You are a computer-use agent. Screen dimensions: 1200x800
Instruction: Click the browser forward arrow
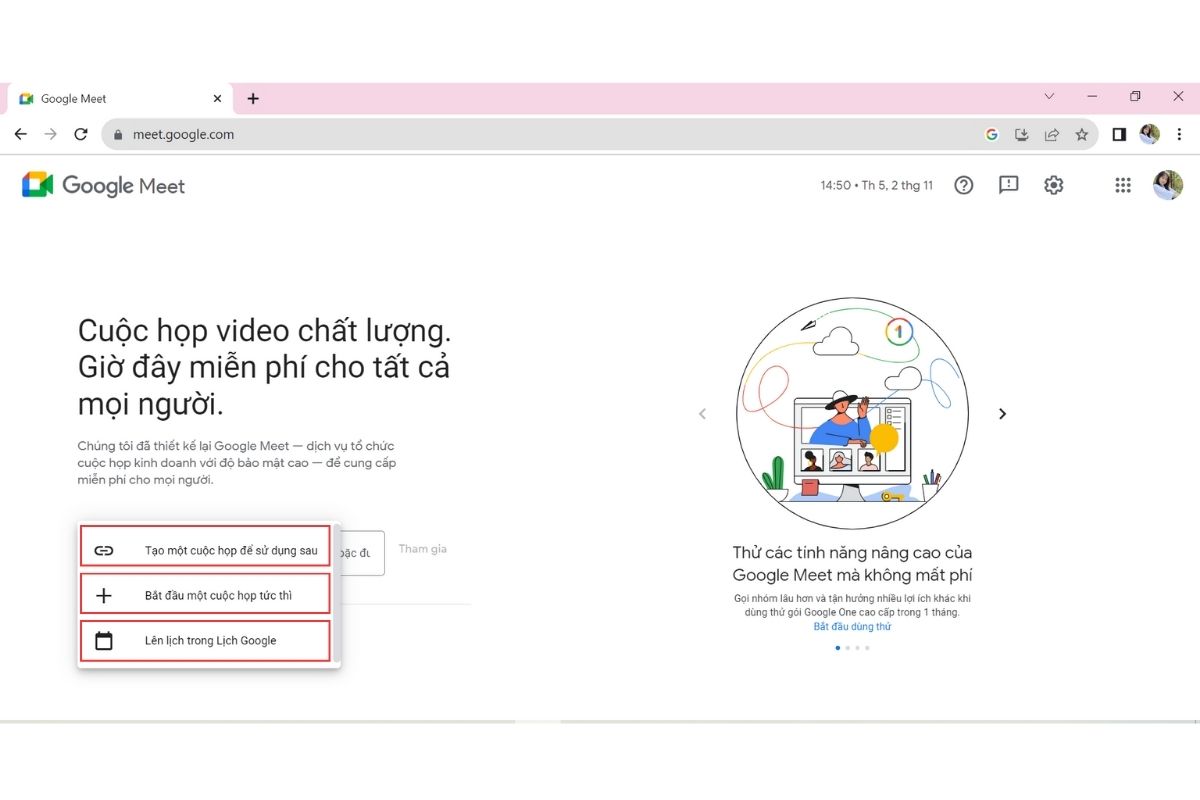click(51, 134)
